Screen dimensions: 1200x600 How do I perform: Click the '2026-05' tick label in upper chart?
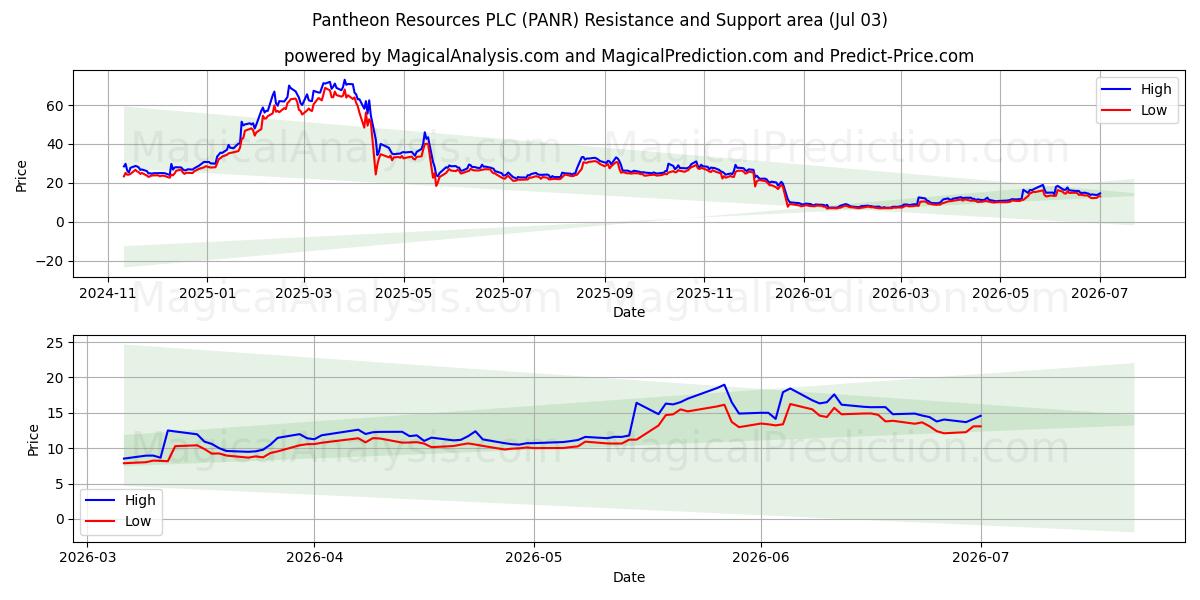pyautogui.click(x=999, y=293)
